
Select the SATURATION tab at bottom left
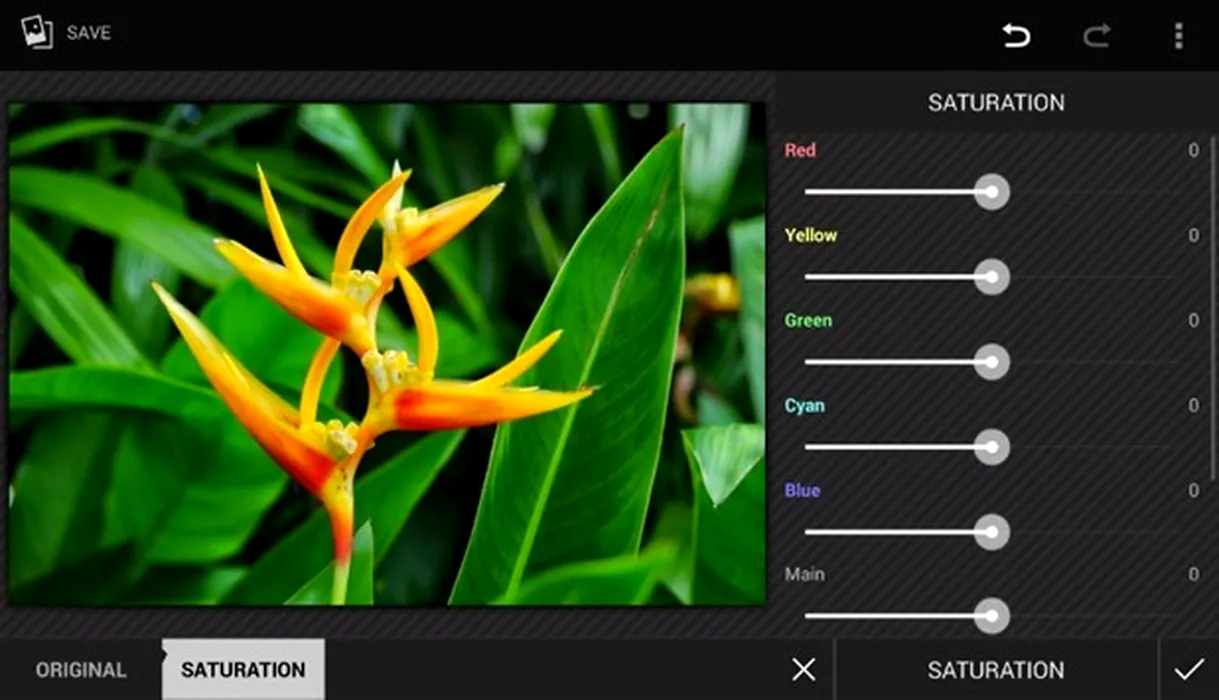pyautogui.click(x=243, y=670)
